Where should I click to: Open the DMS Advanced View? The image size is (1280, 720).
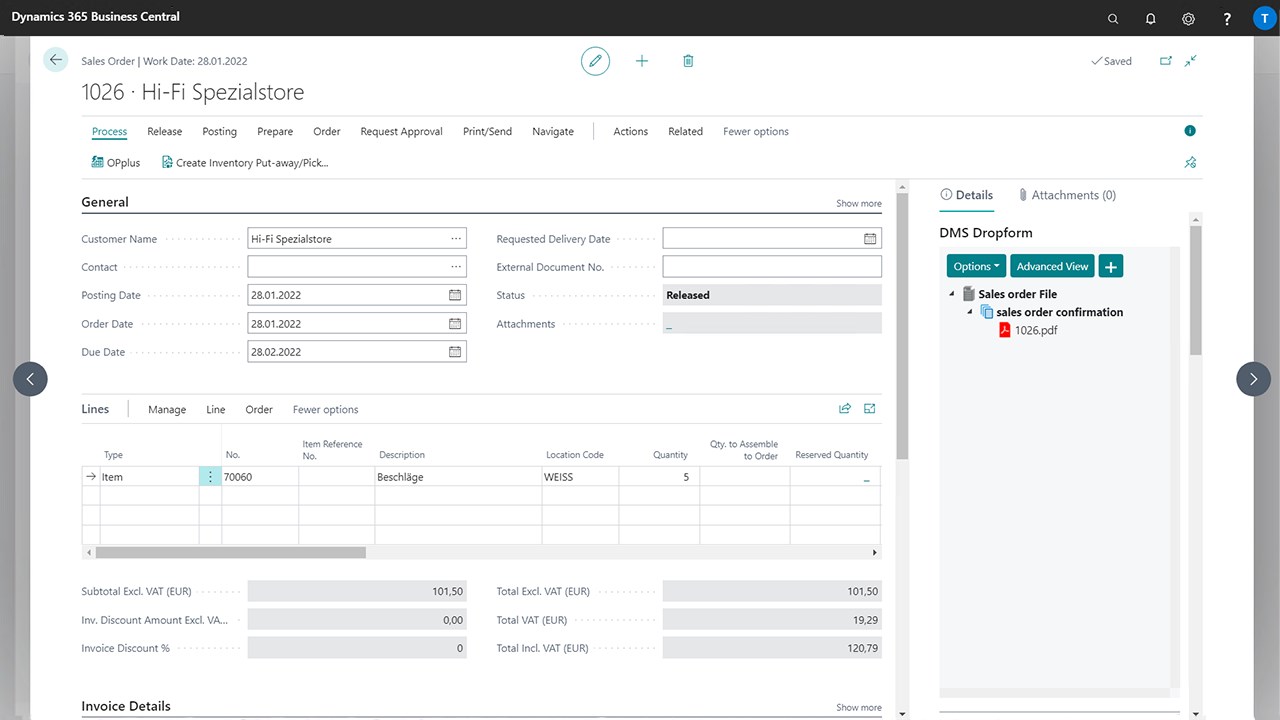point(1052,266)
